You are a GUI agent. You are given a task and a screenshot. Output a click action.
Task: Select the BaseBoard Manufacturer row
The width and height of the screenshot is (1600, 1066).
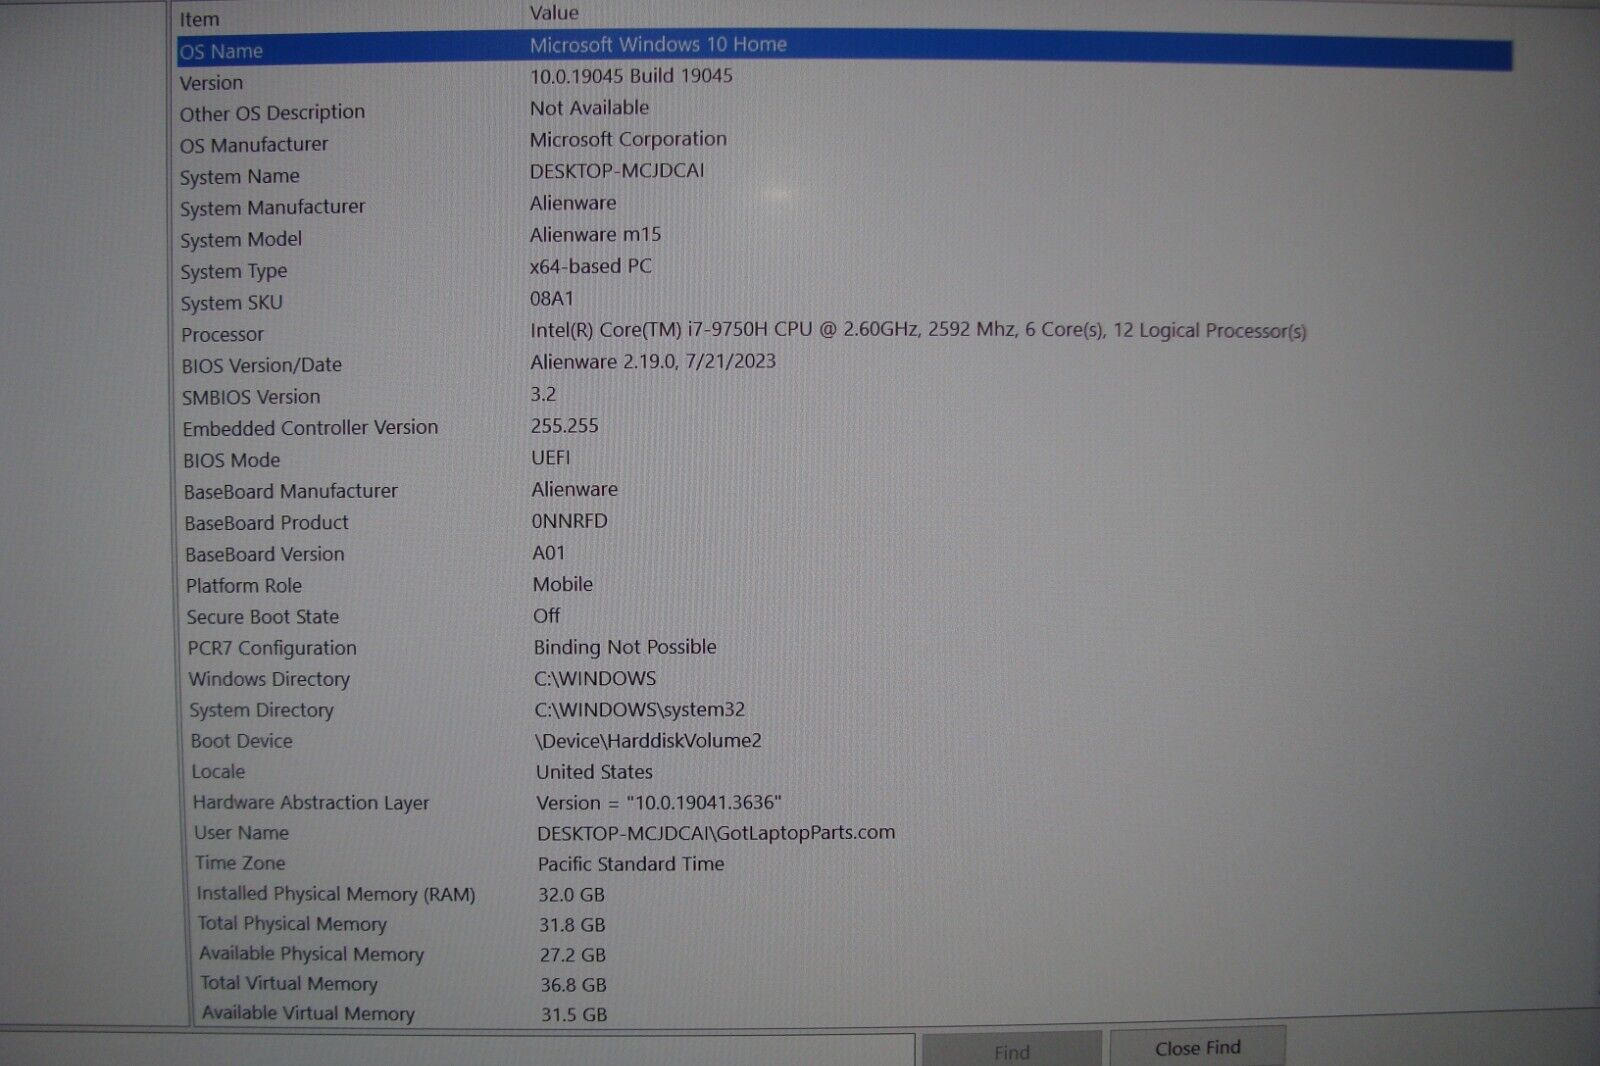tap(844, 490)
